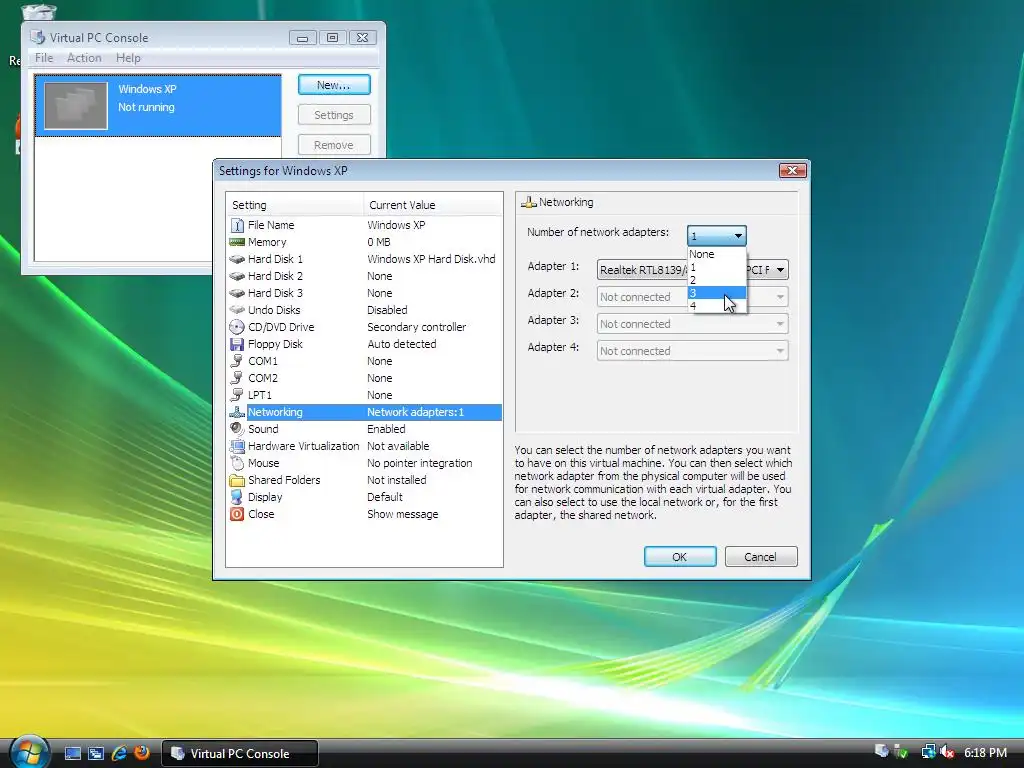
Task: Click Switch between windows quick launch icon
Action: coord(96,754)
